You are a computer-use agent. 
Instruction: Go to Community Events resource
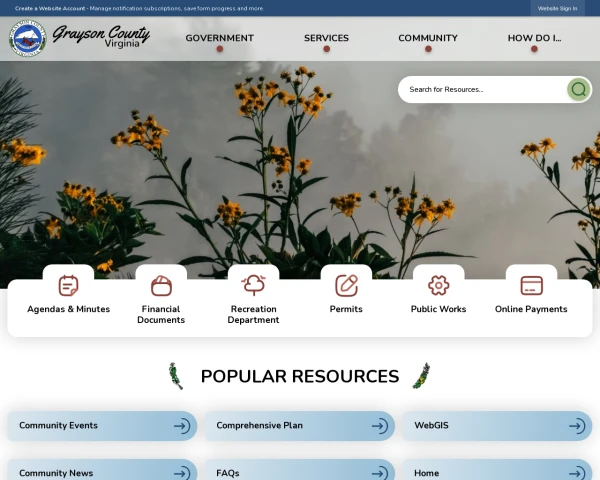click(x=102, y=426)
